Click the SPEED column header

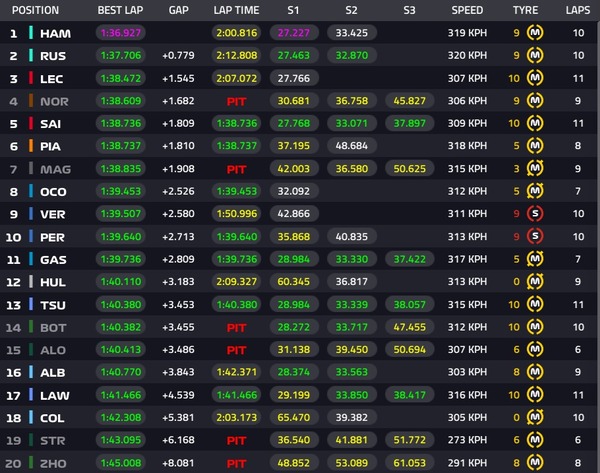tap(467, 10)
